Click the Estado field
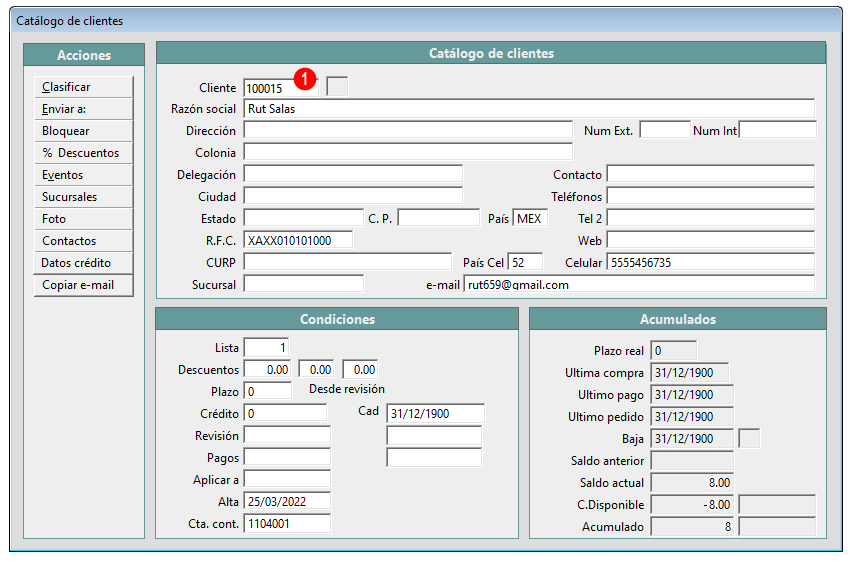 pyautogui.click(x=303, y=219)
